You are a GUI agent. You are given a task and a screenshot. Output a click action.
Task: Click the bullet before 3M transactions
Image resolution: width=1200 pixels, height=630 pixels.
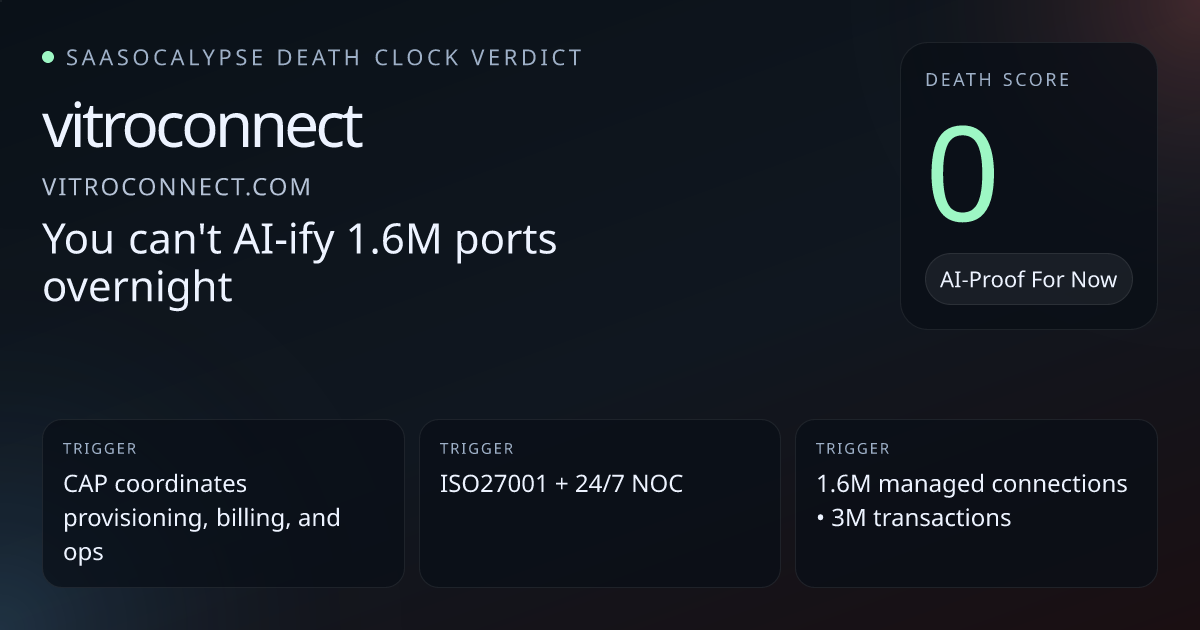pyautogui.click(x=821, y=518)
